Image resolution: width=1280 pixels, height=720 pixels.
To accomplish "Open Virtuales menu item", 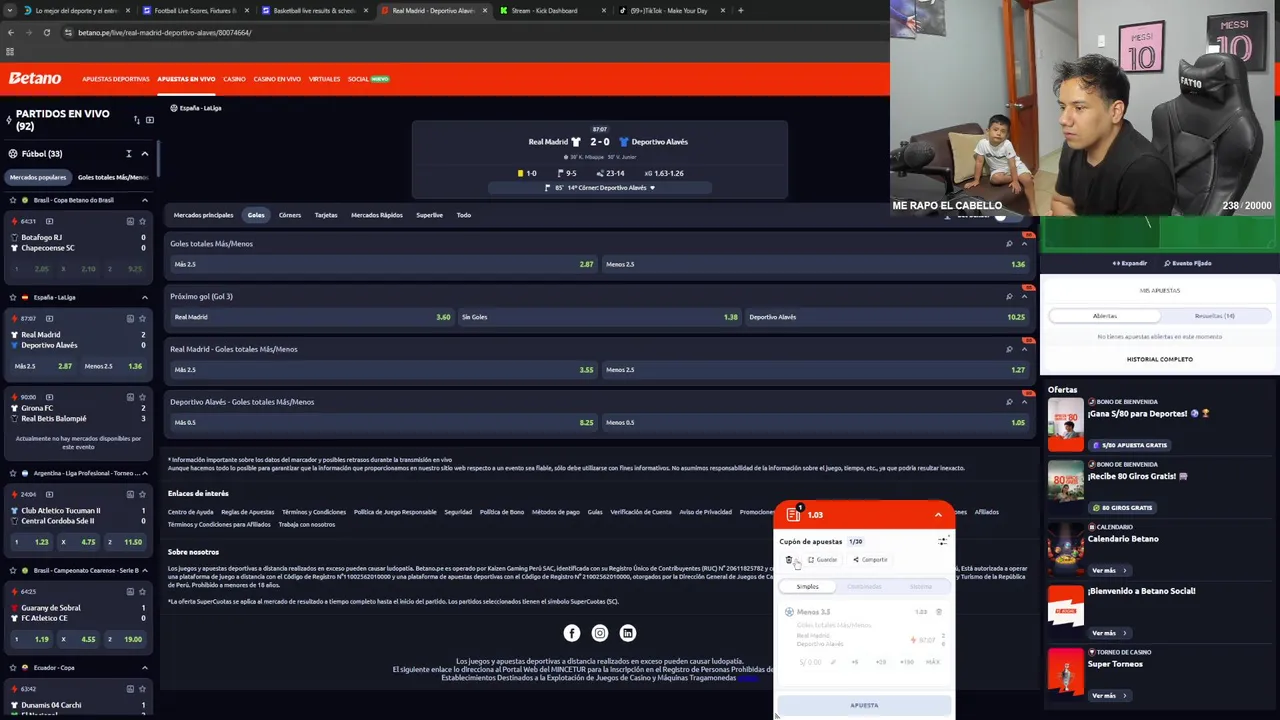I will 324,79.
